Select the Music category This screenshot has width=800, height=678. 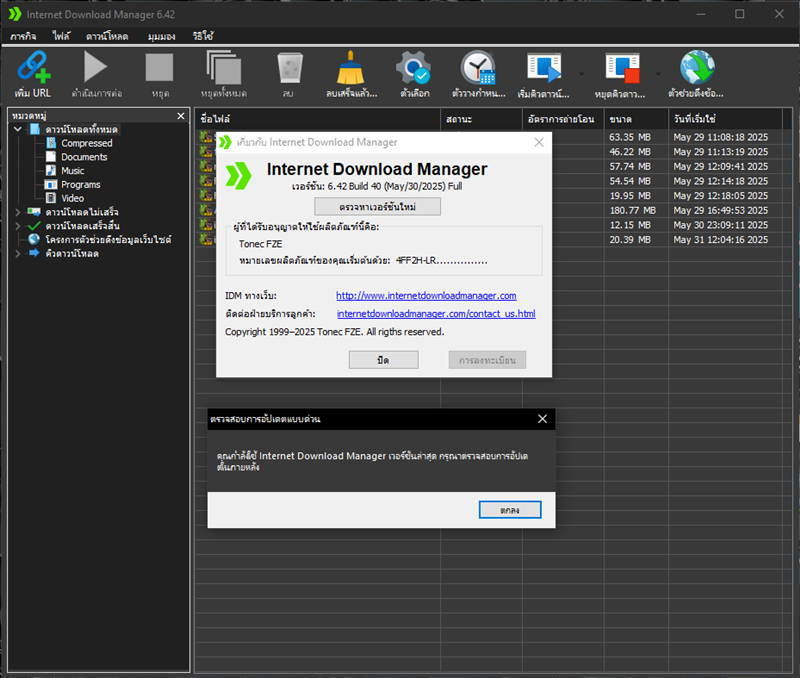(72, 171)
